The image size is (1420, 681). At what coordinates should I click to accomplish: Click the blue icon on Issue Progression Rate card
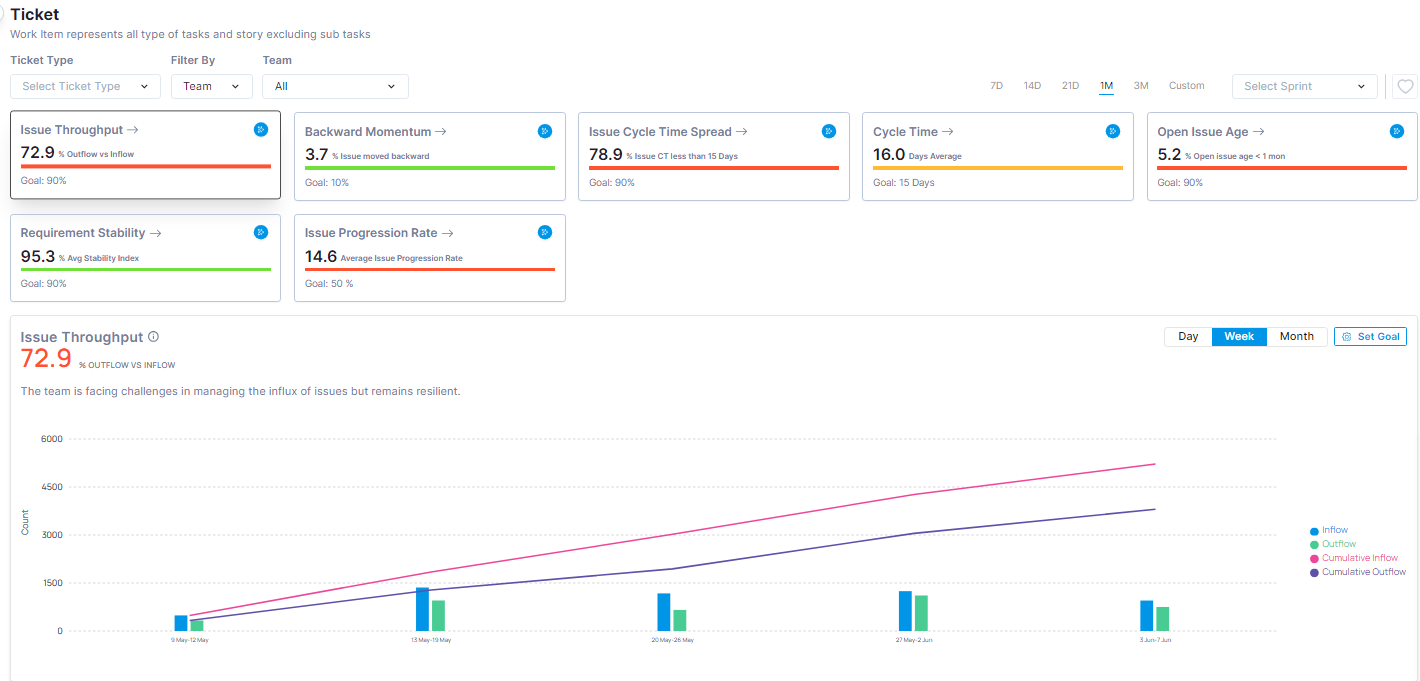pos(545,232)
